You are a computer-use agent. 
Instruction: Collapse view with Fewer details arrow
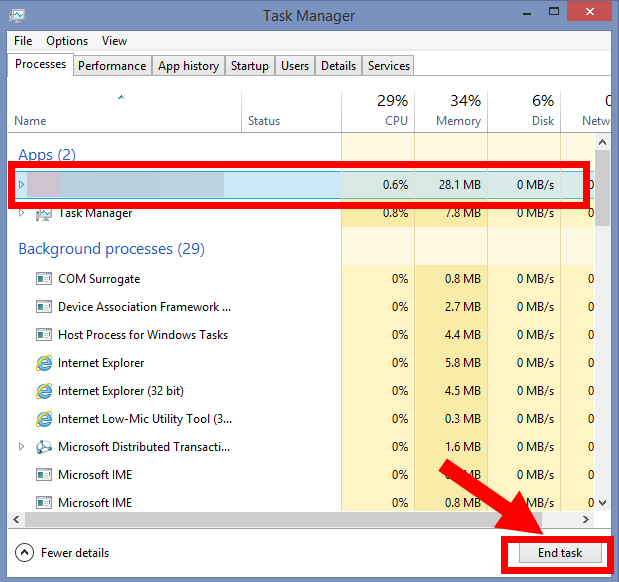24,553
